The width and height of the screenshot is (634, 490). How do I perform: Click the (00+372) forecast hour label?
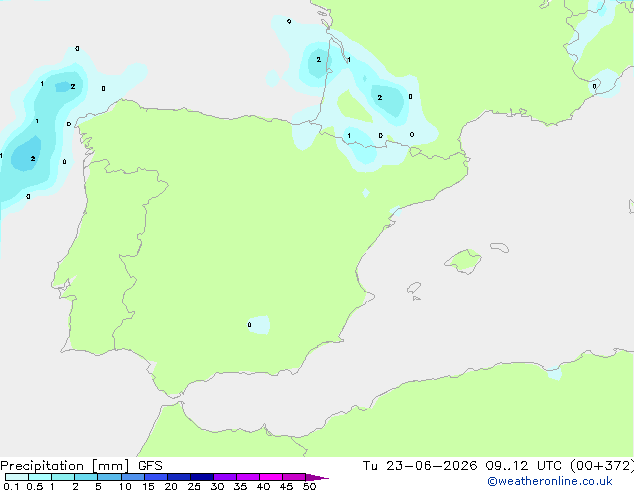(602, 466)
